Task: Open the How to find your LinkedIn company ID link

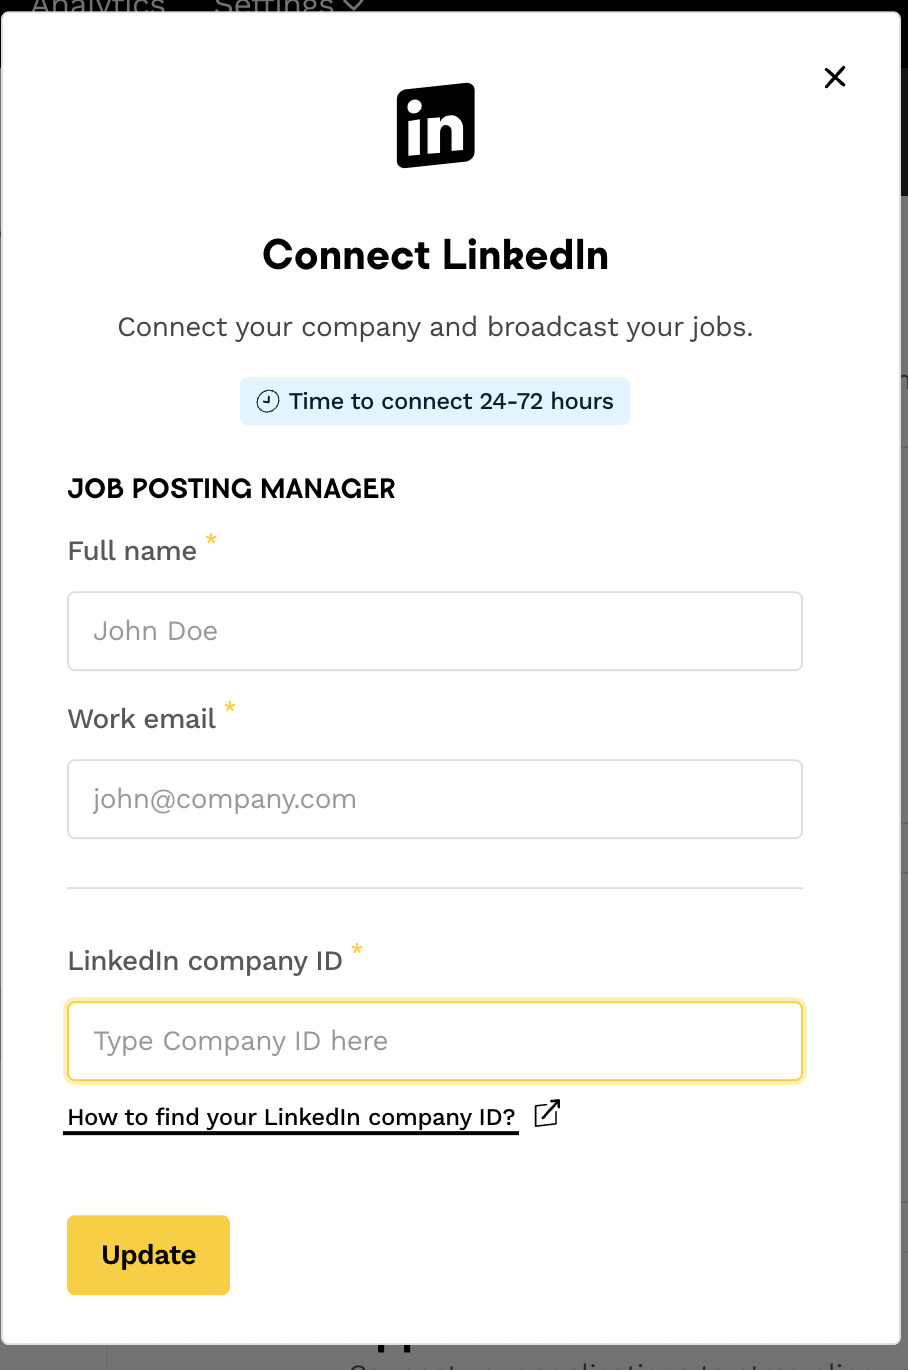Action: 291,1117
